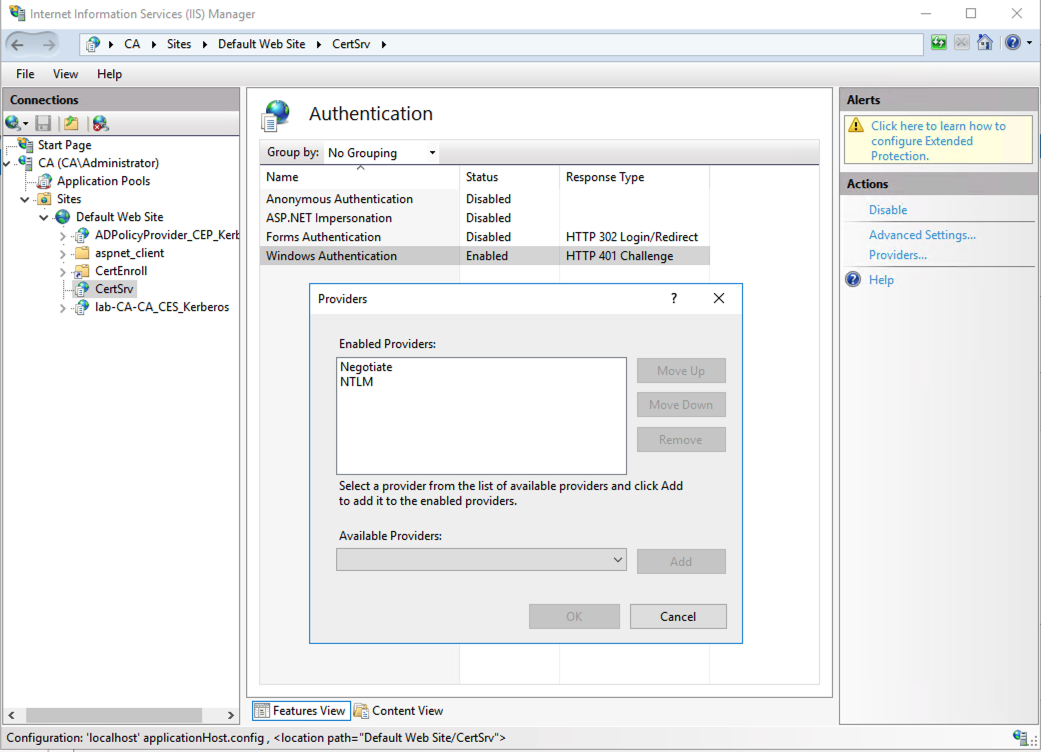The height and width of the screenshot is (752, 1041).
Task: Create a new connection with the globe icon
Action: tap(12, 123)
